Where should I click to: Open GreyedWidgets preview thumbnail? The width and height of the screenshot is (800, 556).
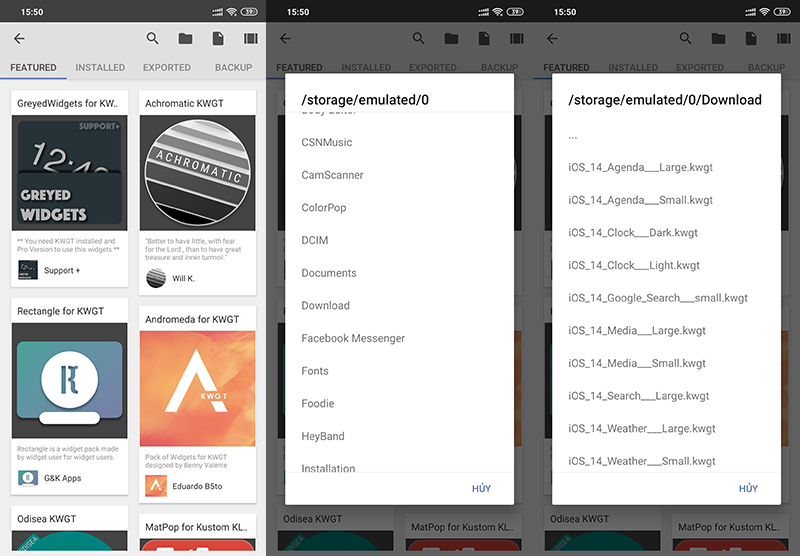[70, 172]
